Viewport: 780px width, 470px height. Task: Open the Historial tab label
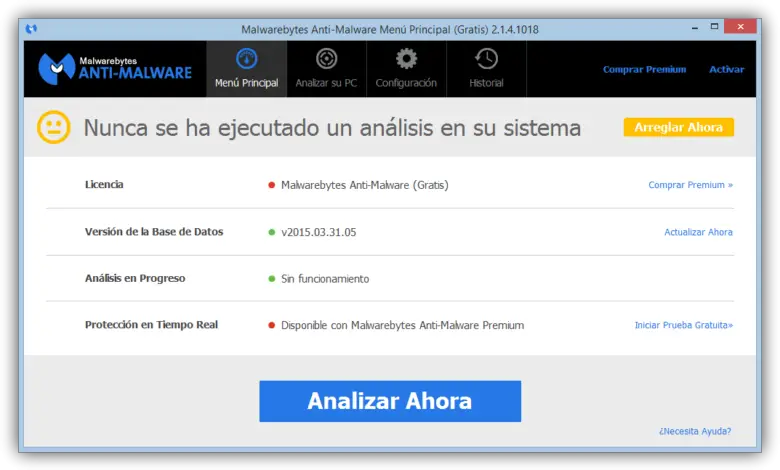tap(487, 83)
